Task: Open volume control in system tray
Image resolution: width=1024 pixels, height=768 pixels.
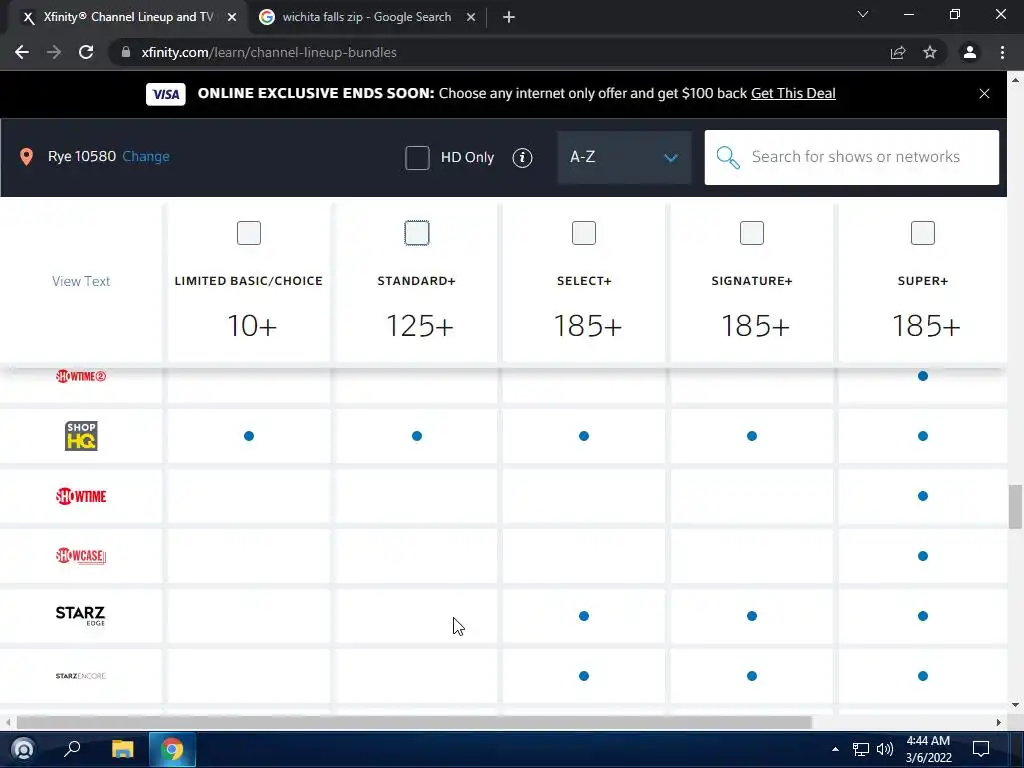Action: [x=885, y=749]
